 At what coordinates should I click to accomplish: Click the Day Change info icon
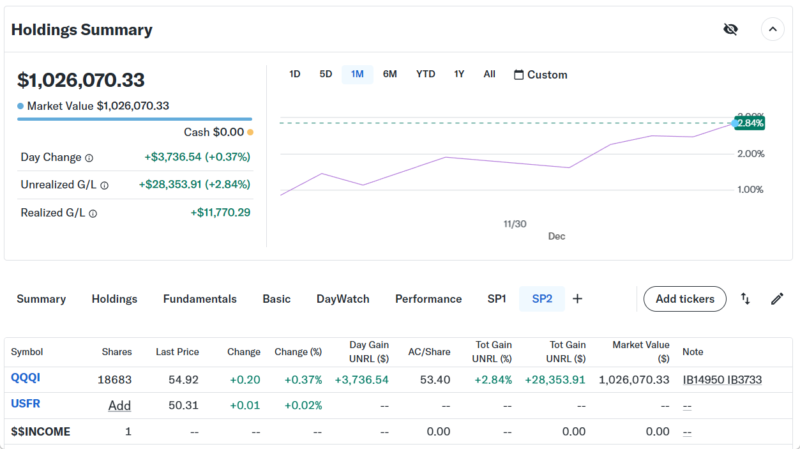pyautogui.click(x=89, y=158)
